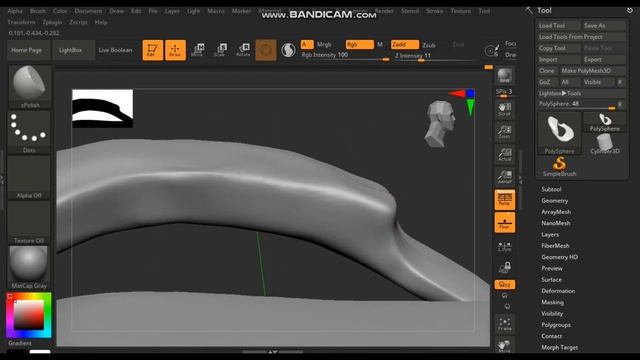This screenshot has width=640, height=360.
Task: Pick a color in the color picker square
Action: (29, 315)
